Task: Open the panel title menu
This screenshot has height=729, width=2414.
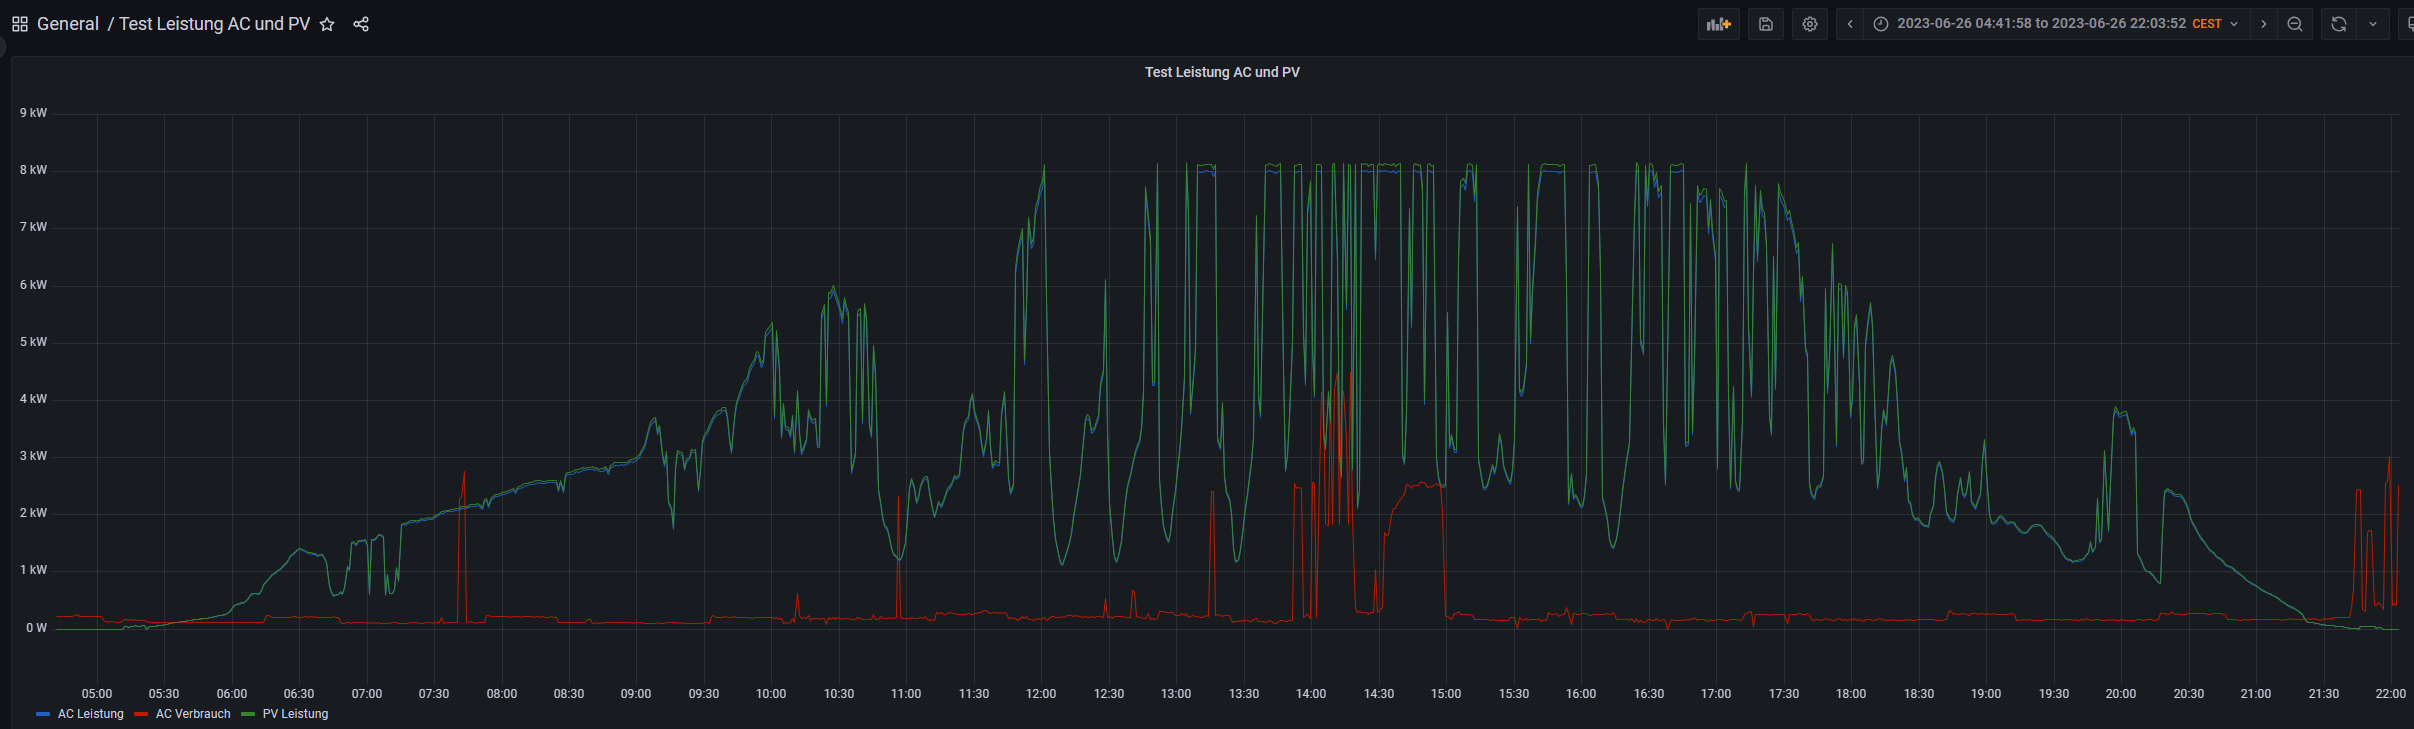Action: pyautogui.click(x=1221, y=72)
